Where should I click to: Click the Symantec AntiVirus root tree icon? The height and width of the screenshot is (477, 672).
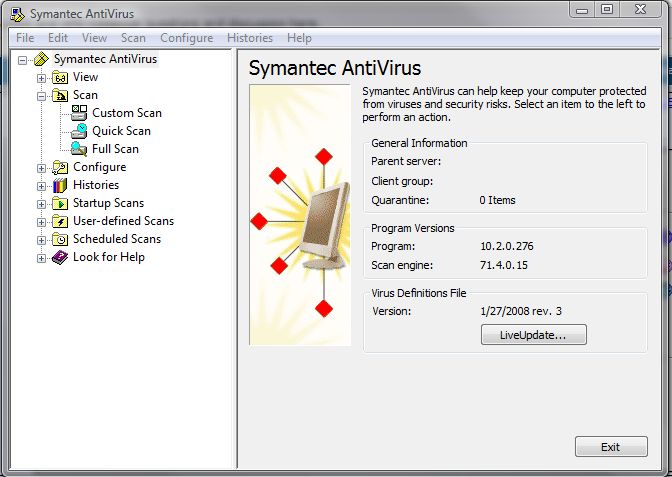[42, 59]
